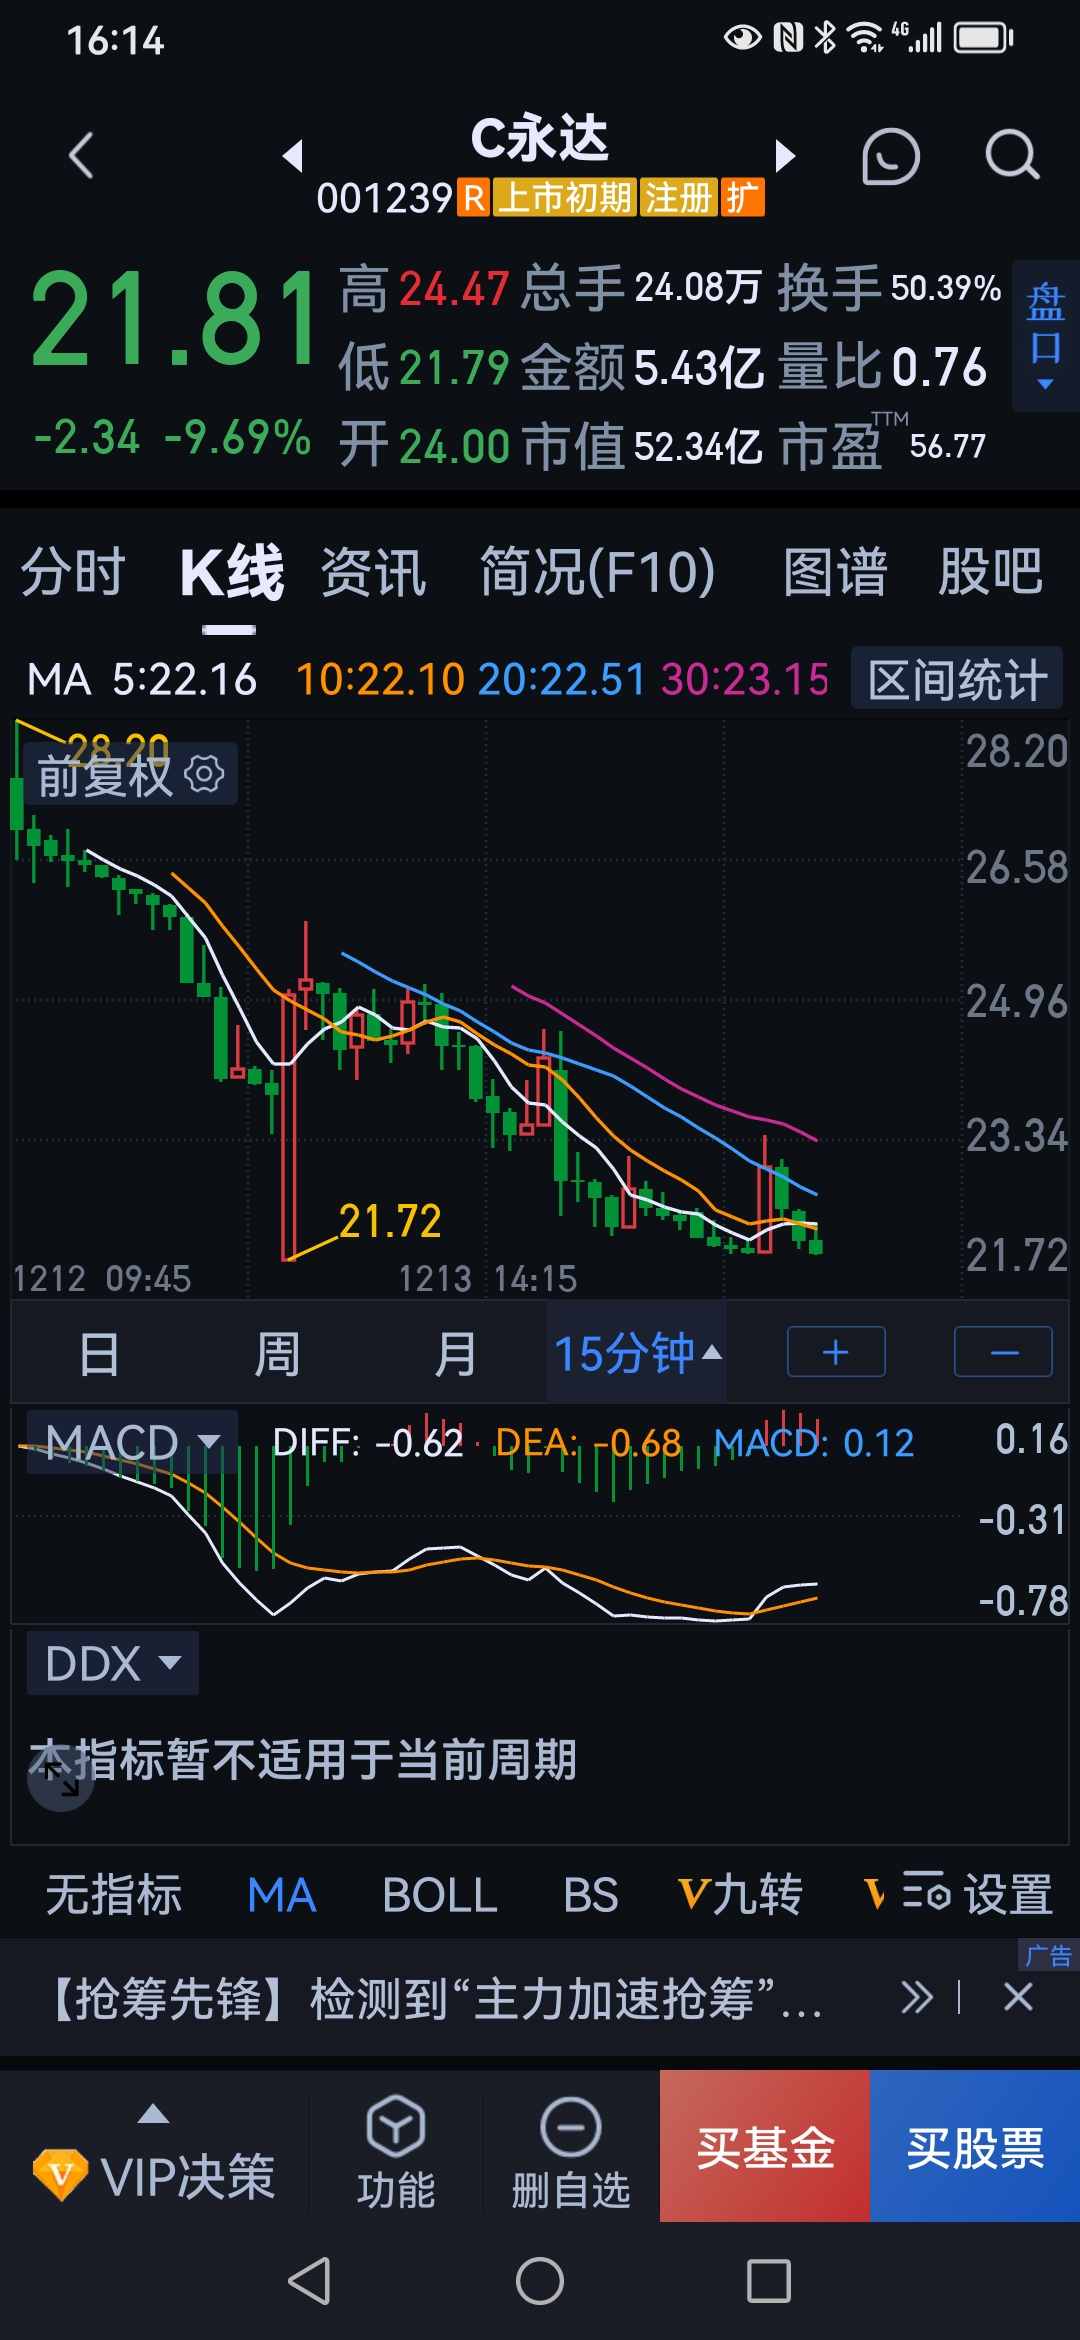Viewport: 1080px width, 2340px height.
Task: Tap the back arrow icon
Action: click(81, 156)
